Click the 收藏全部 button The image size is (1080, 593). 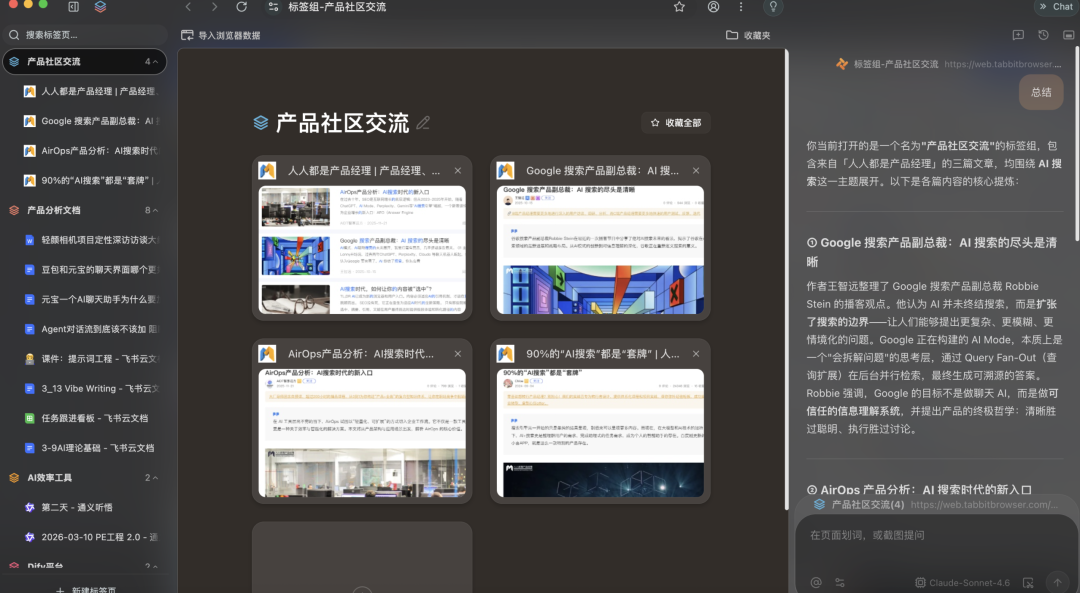(676, 123)
